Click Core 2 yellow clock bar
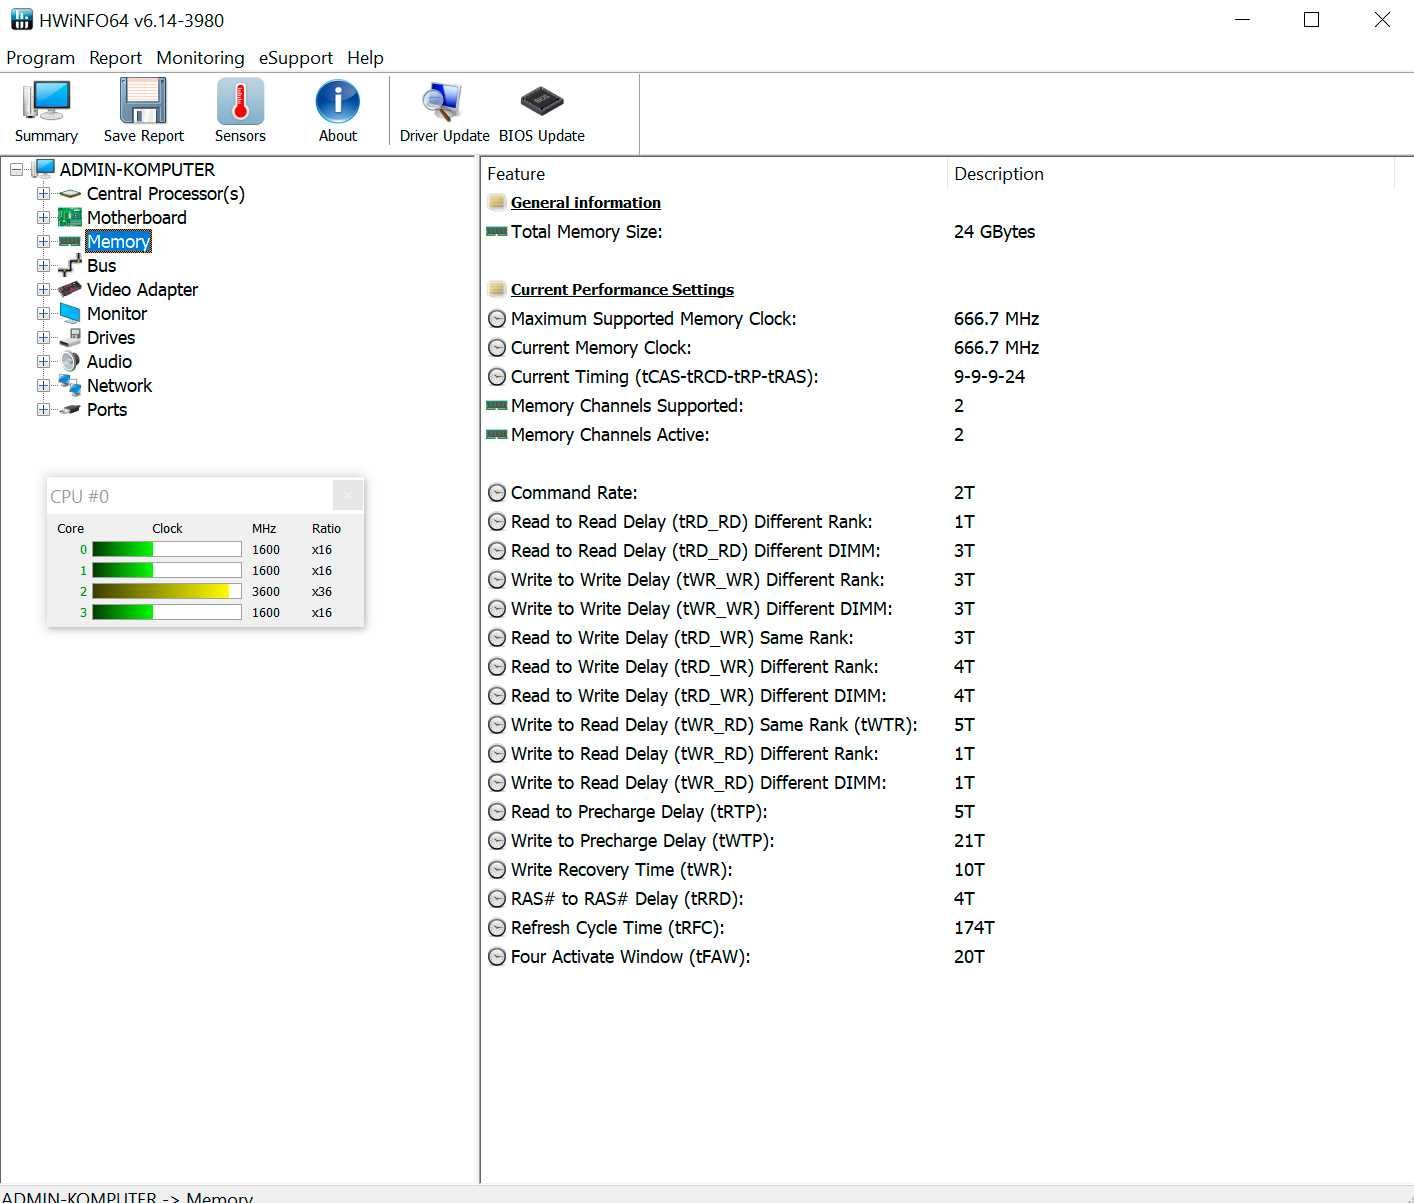This screenshot has height=1203, width=1414. point(167,591)
